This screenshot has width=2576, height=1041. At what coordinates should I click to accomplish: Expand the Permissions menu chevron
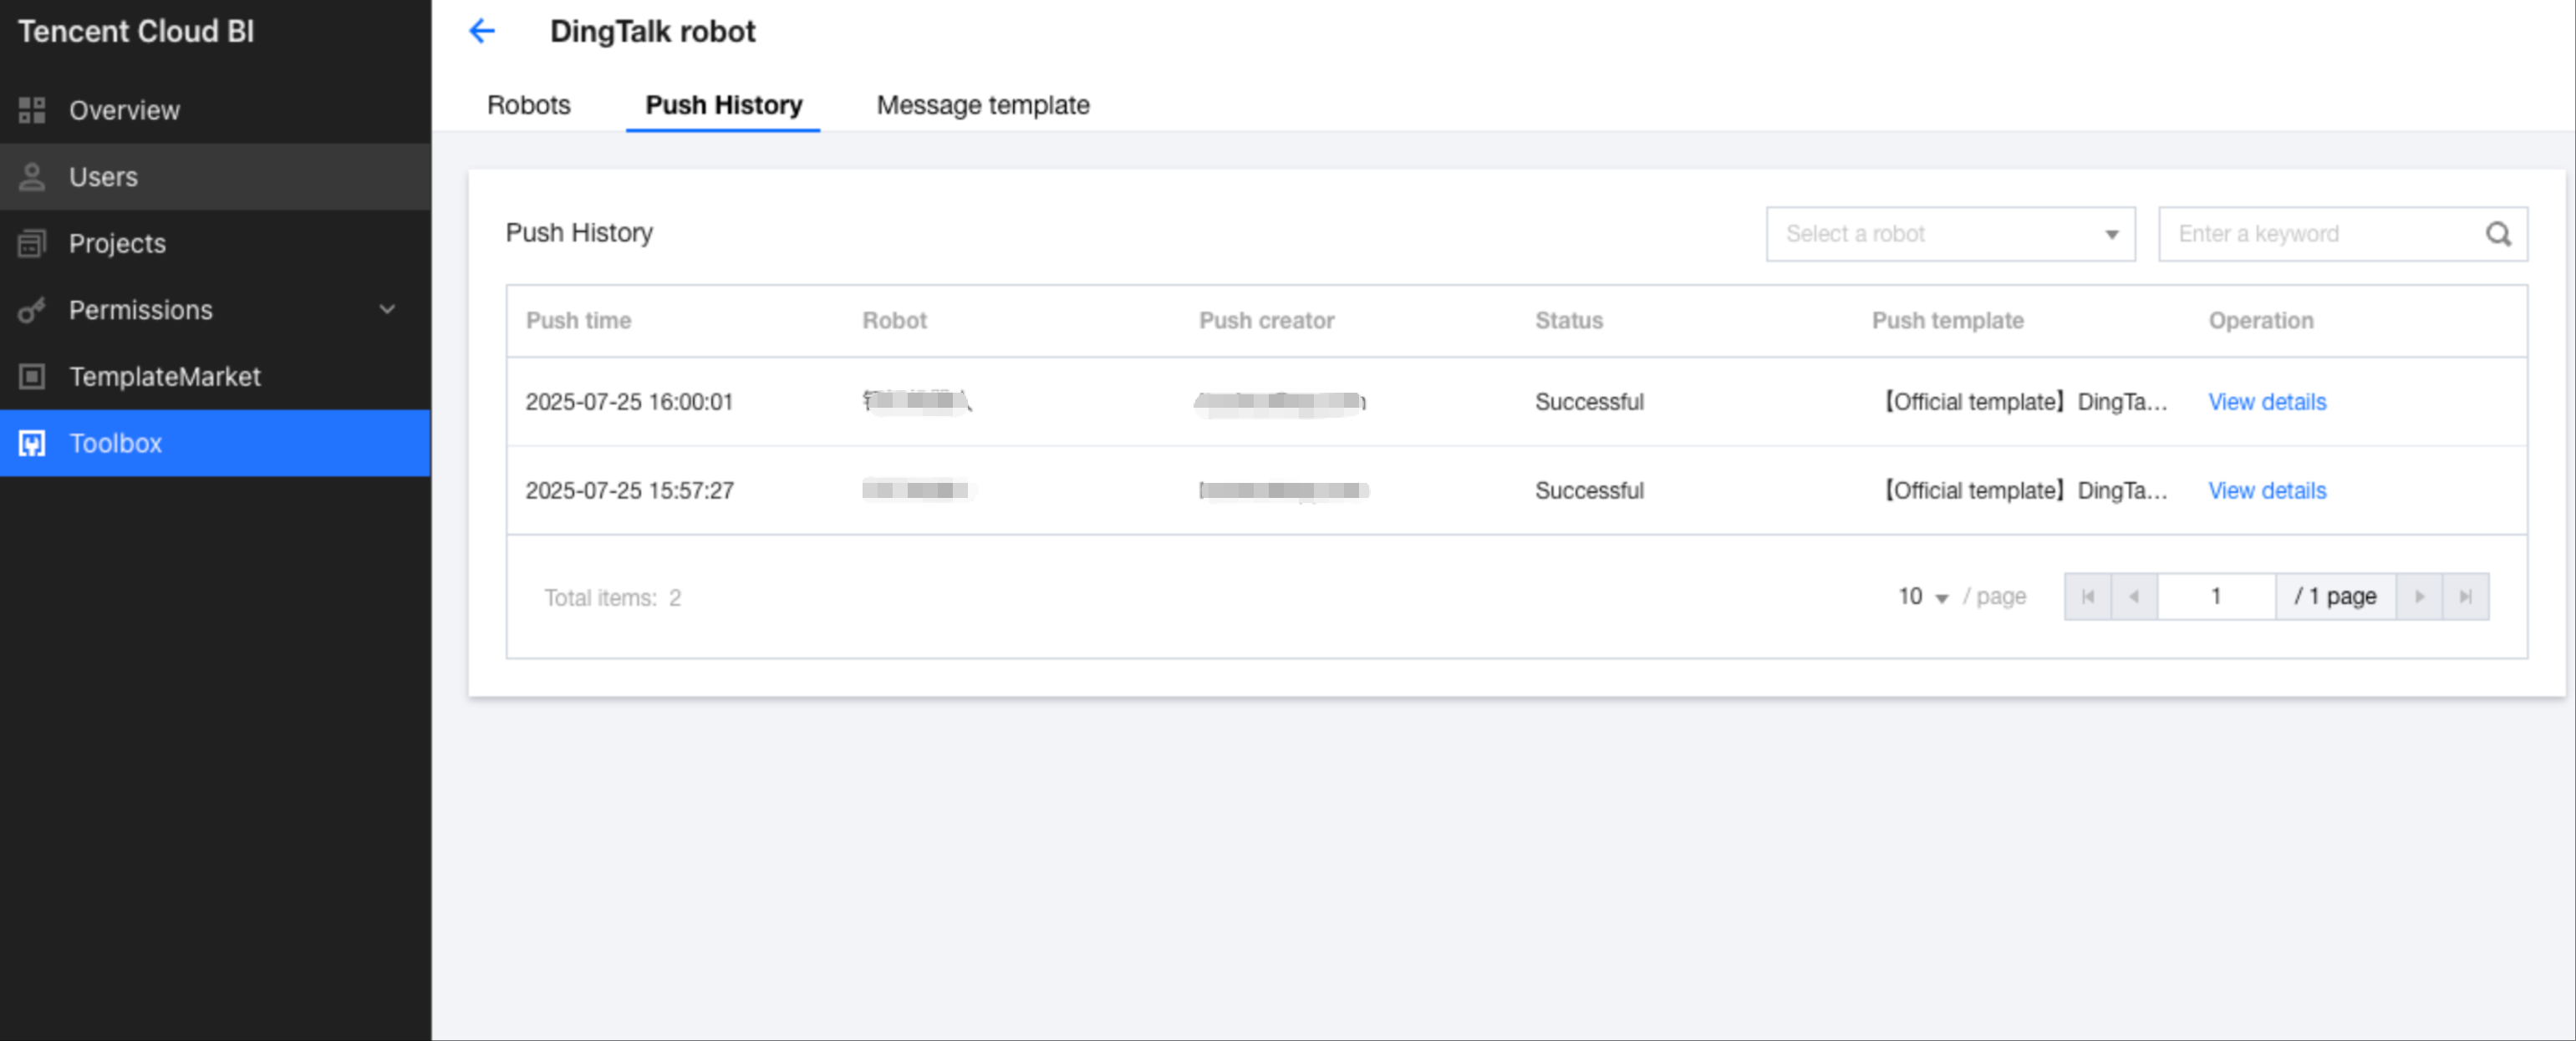pos(387,310)
